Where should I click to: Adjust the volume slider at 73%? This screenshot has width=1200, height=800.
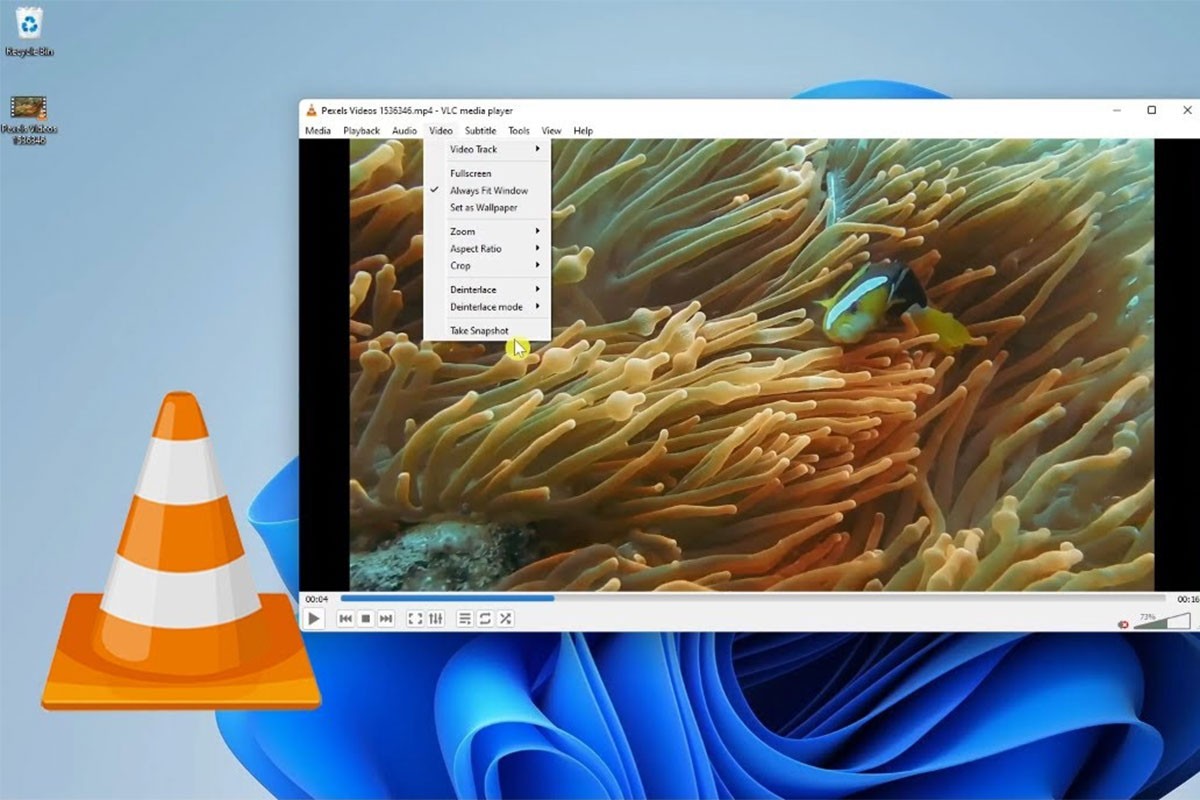tap(1162, 622)
